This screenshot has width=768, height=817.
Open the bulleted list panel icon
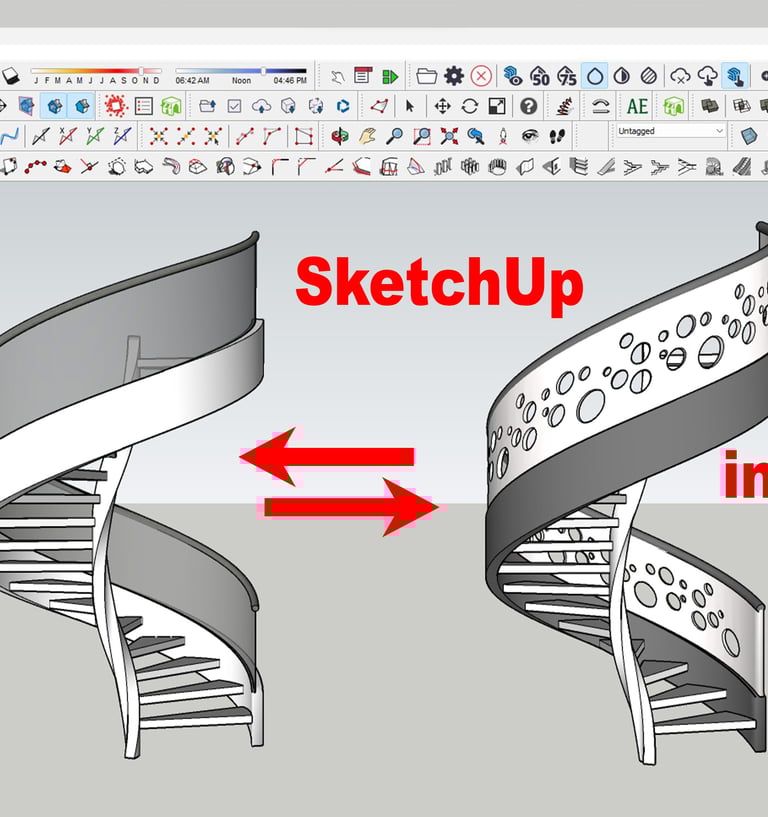tap(143, 106)
